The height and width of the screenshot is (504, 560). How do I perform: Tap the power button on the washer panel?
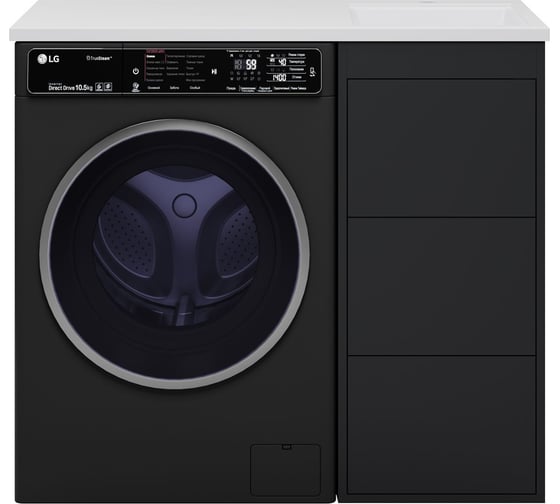(x=136, y=71)
